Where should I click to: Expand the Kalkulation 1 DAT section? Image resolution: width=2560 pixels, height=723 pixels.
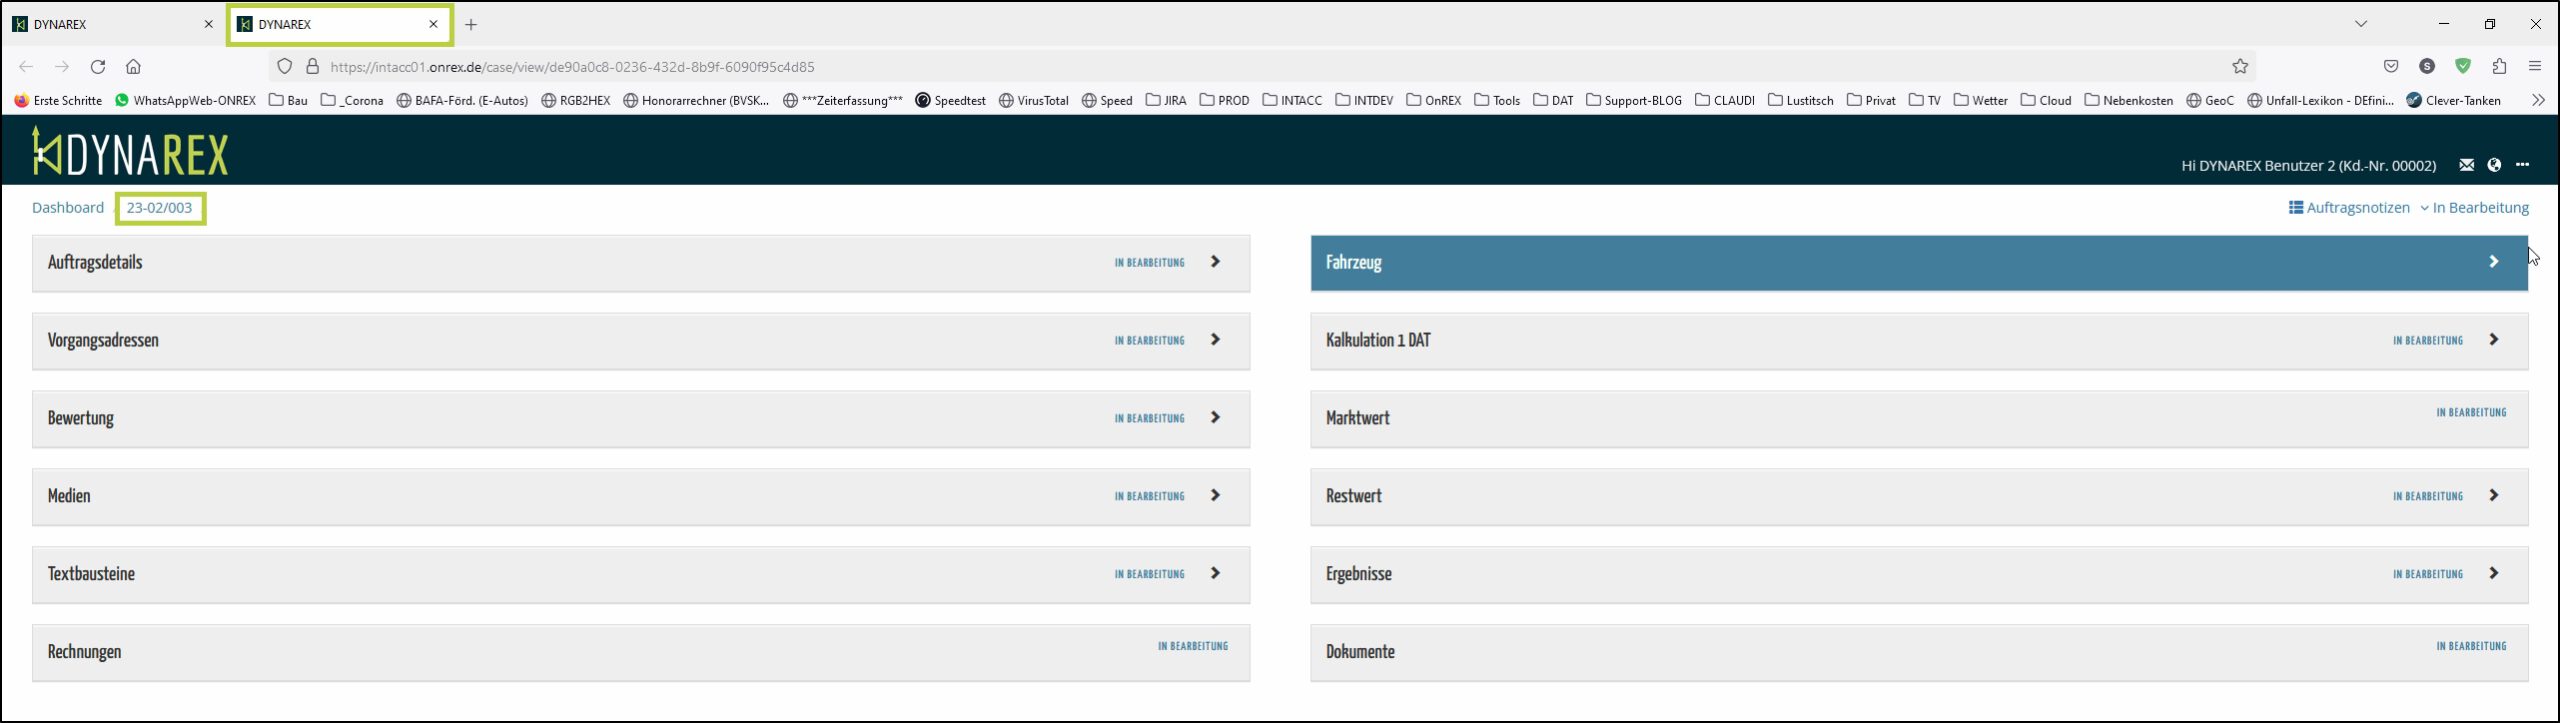tap(2493, 340)
